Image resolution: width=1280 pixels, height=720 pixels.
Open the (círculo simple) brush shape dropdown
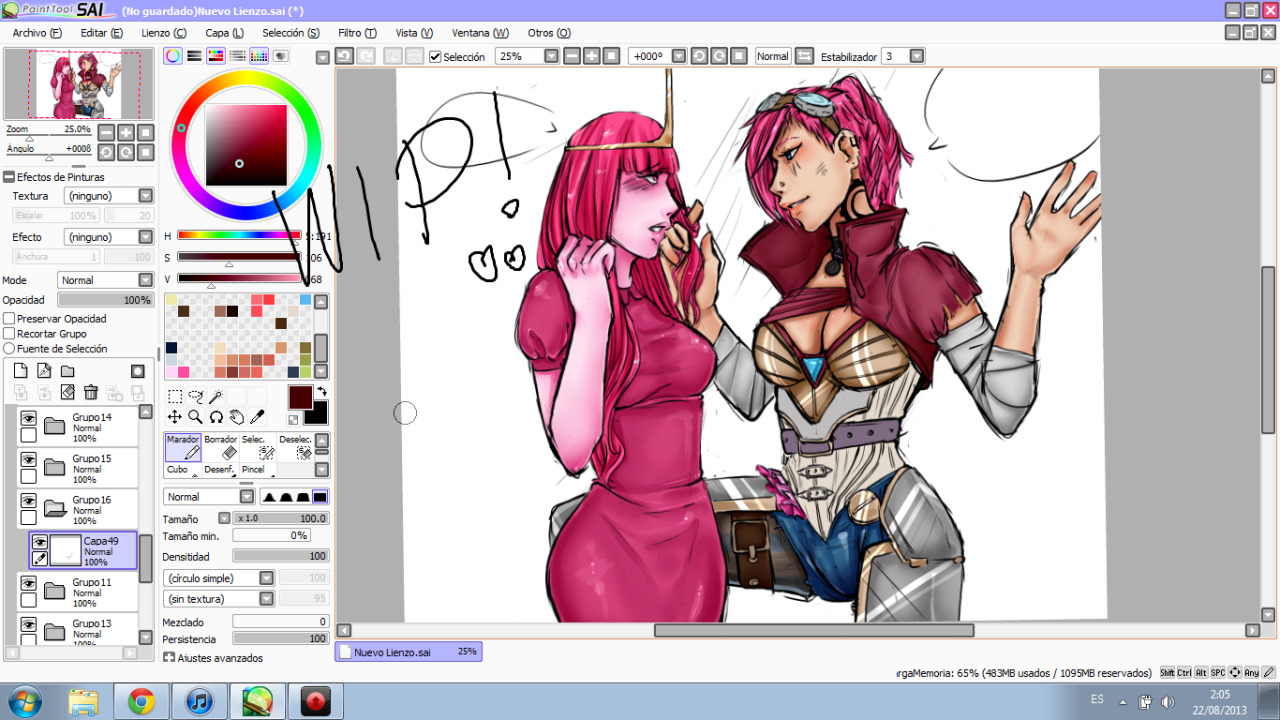click(219, 578)
